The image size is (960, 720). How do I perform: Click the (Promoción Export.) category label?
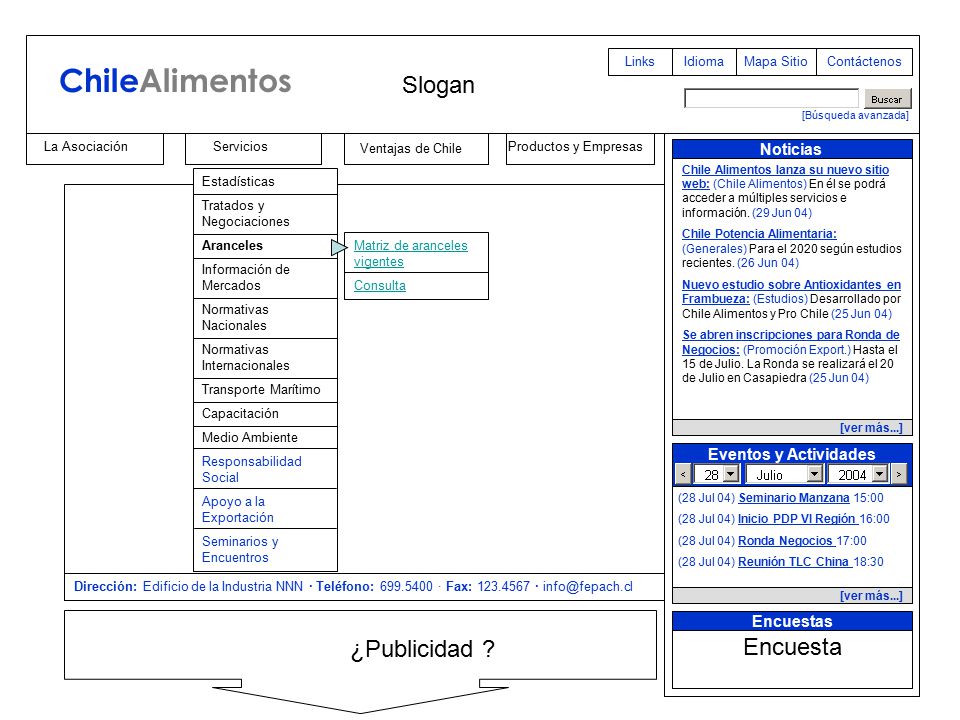[x=797, y=350]
